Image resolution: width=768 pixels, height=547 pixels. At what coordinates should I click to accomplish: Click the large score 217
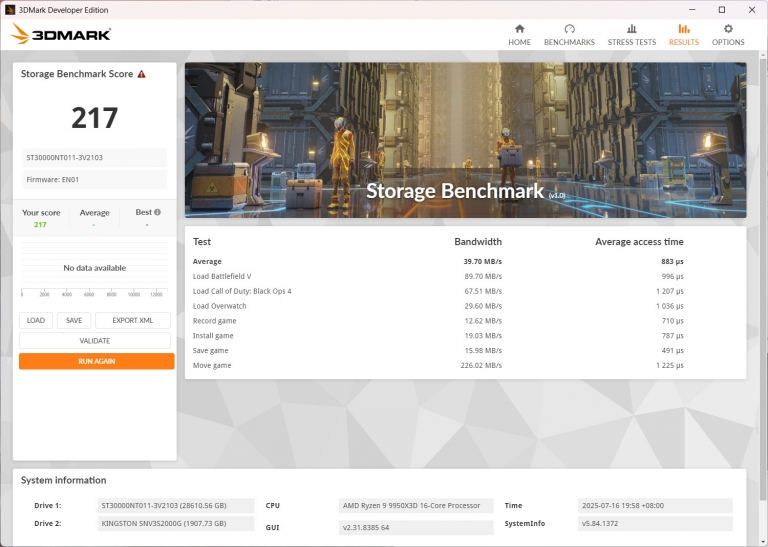click(x=95, y=118)
